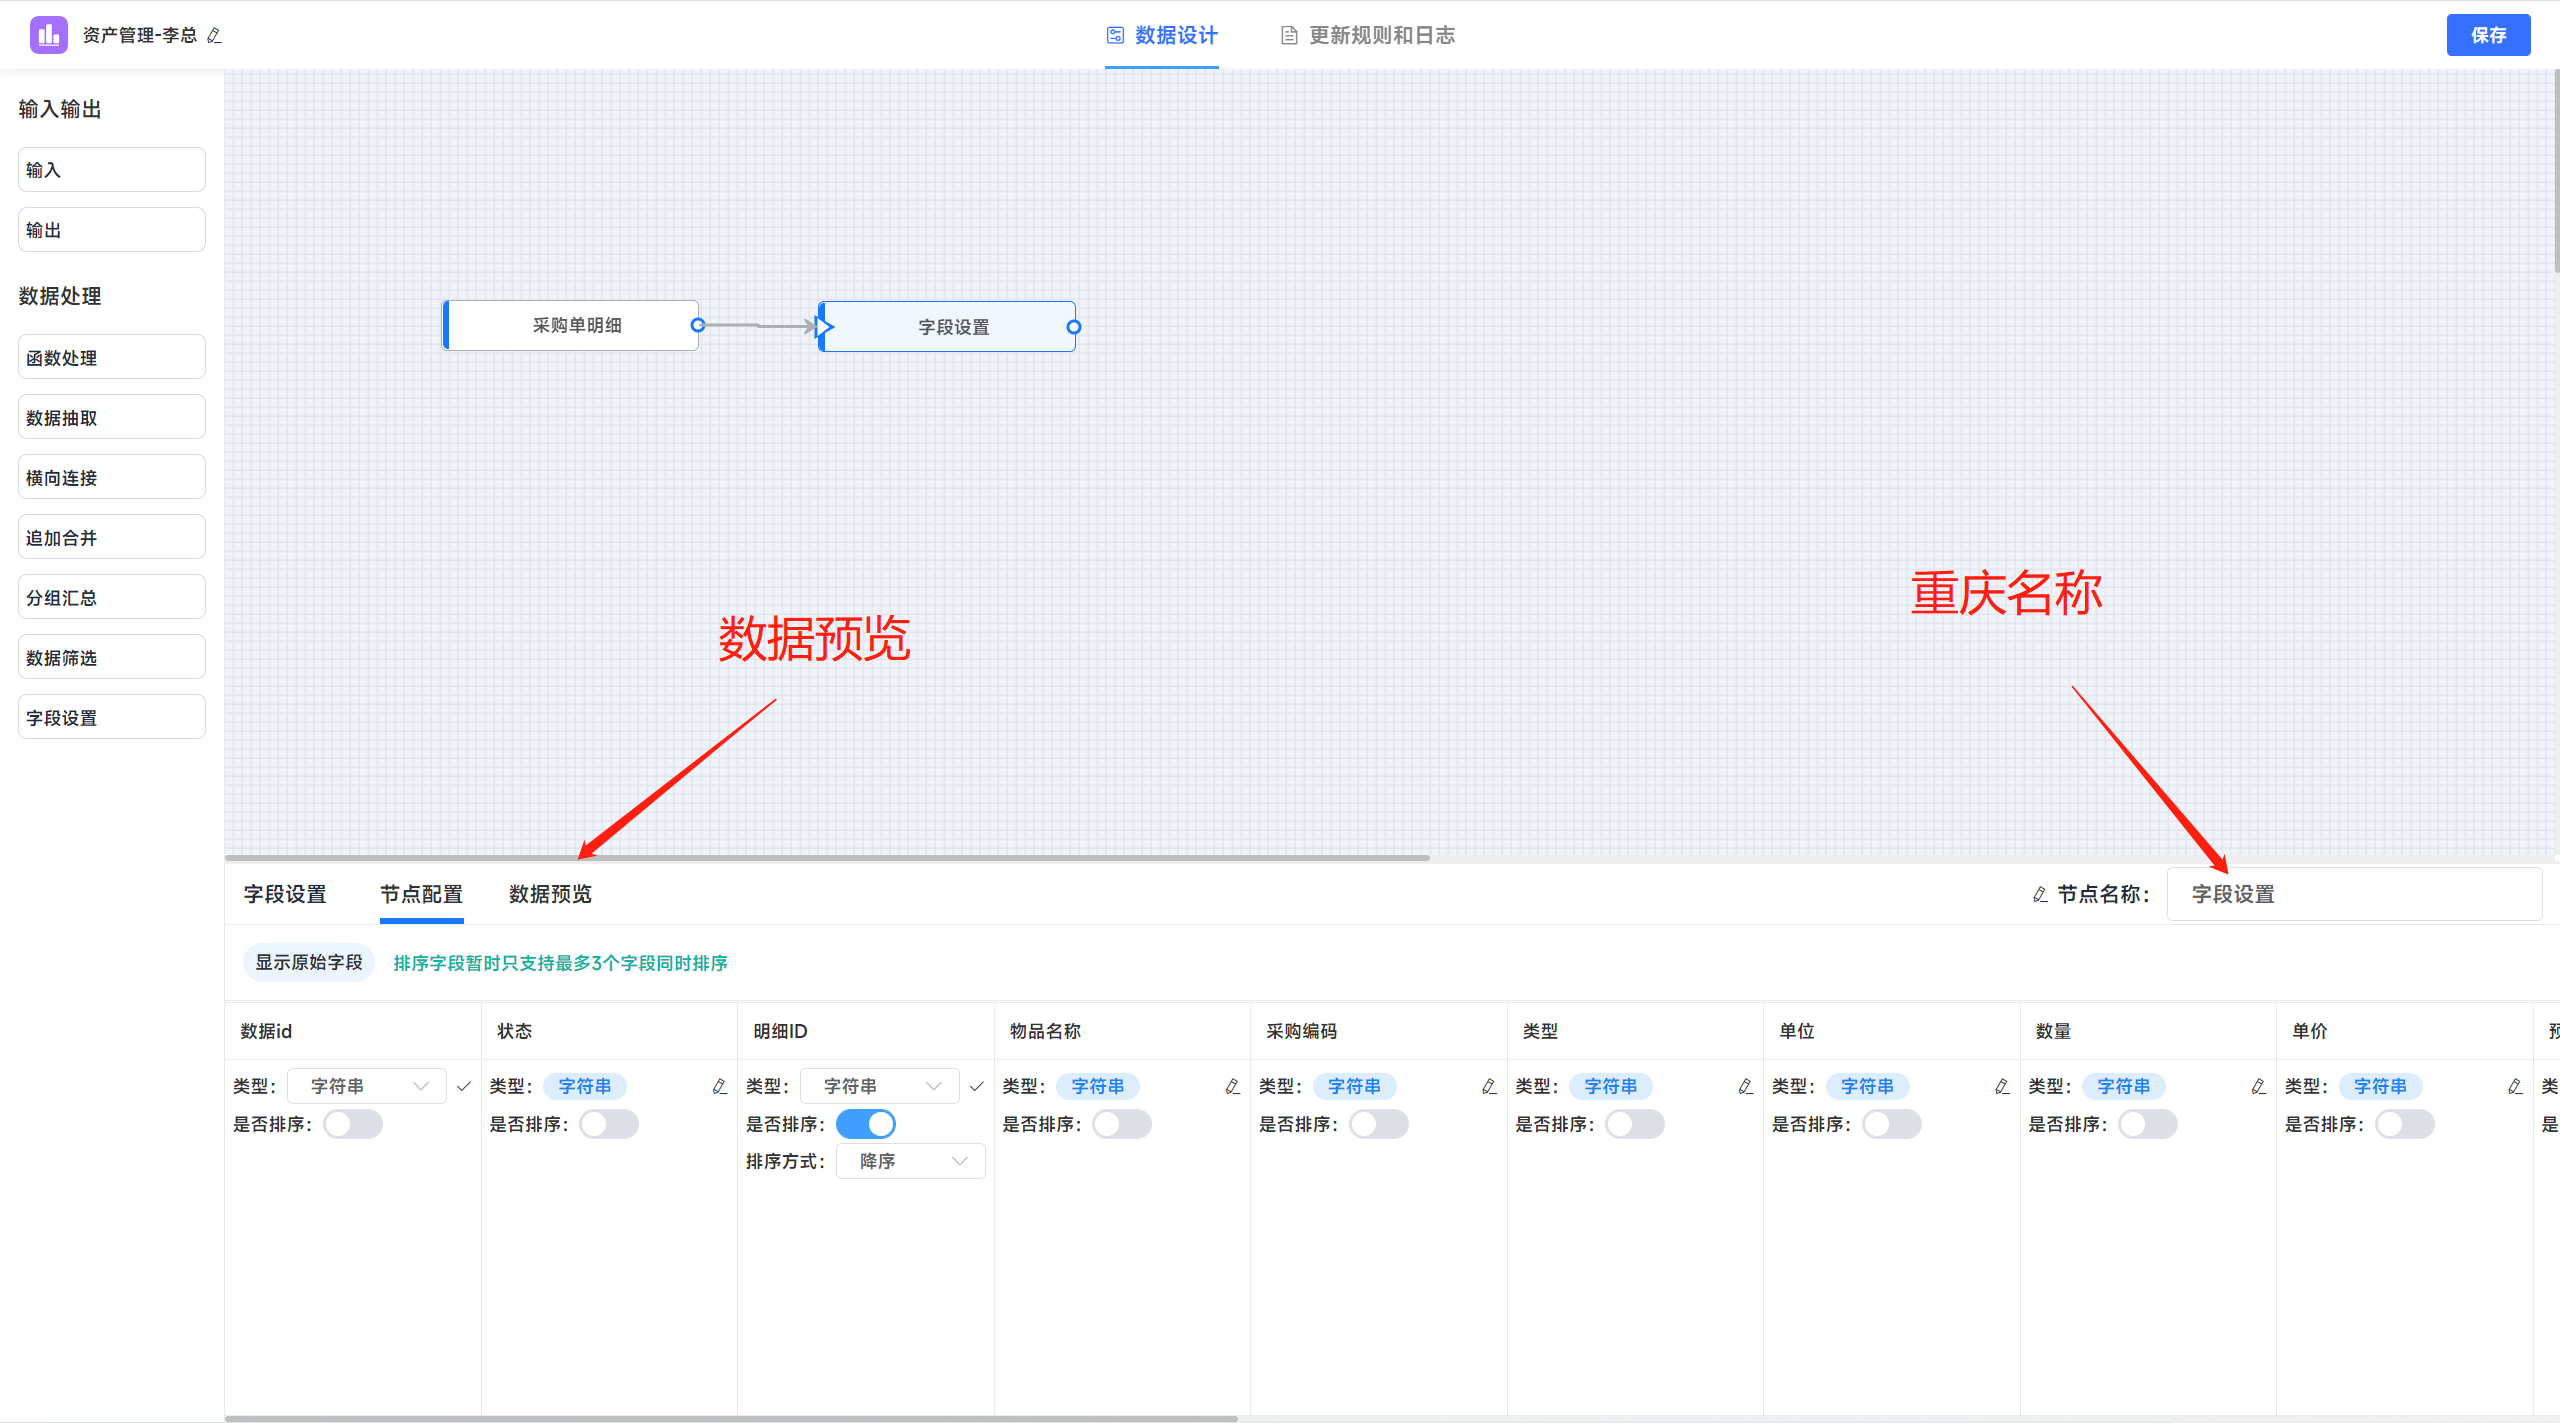
Task: Open type dropdown in 数据id column
Action: click(367, 1086)
